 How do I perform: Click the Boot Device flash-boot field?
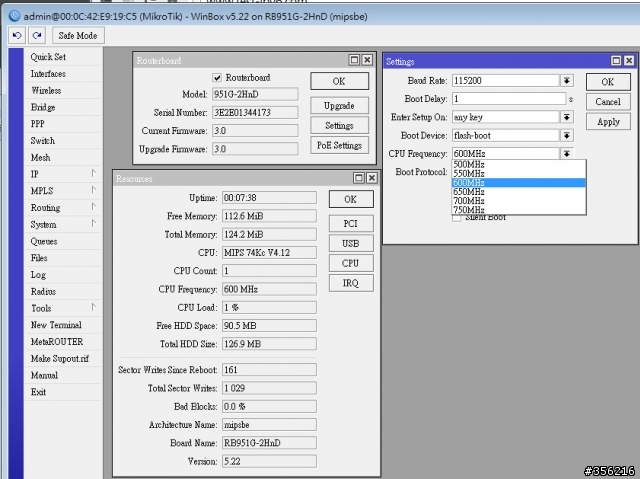point(506,135)
